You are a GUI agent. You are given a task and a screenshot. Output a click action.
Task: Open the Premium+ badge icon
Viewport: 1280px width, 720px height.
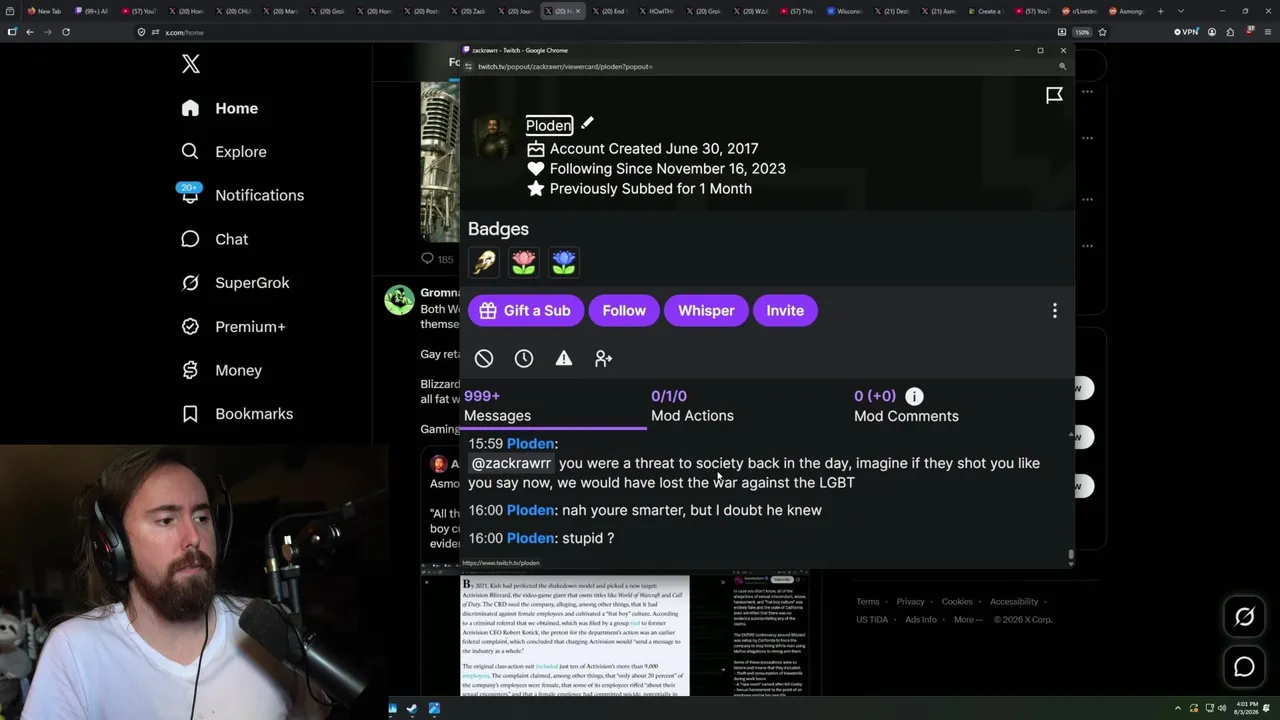(x=190, y=327)
